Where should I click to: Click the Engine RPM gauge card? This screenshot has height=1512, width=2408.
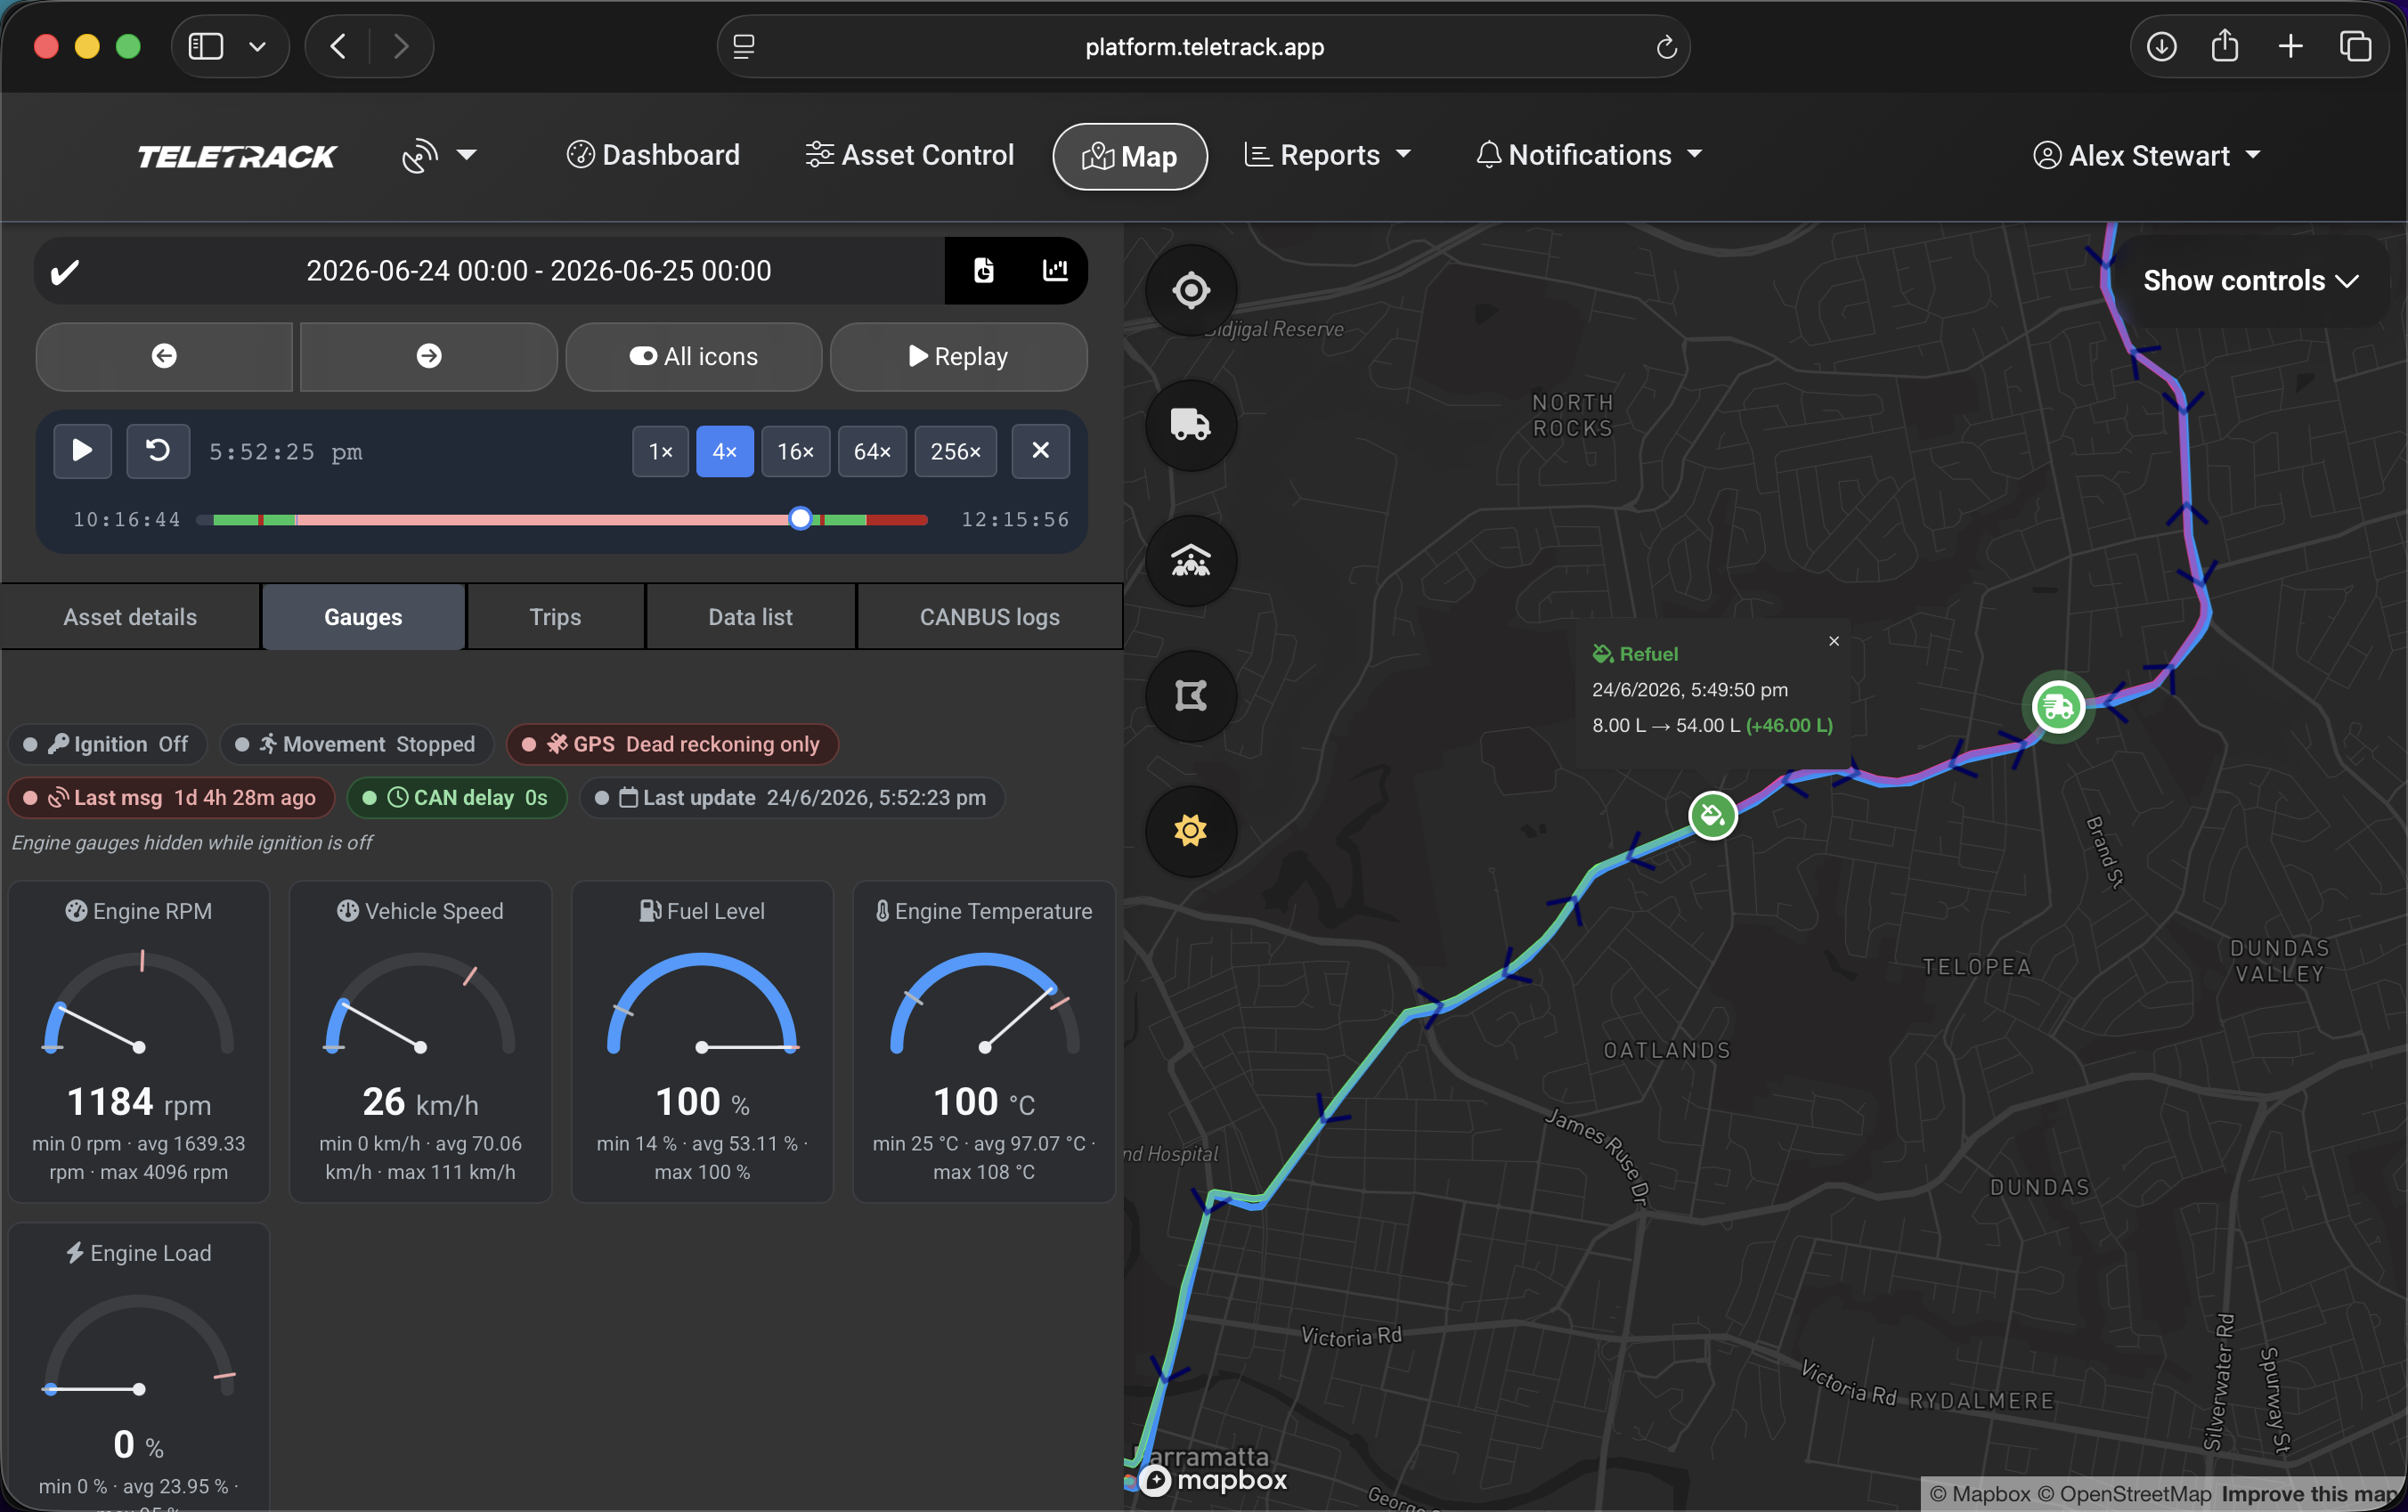coord(139,1041)
